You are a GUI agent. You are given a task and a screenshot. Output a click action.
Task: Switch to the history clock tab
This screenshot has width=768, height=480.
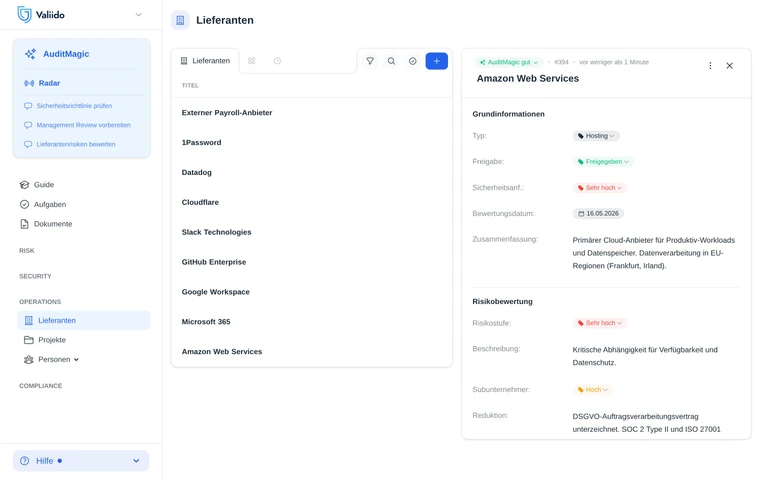[x=277, y=61]
